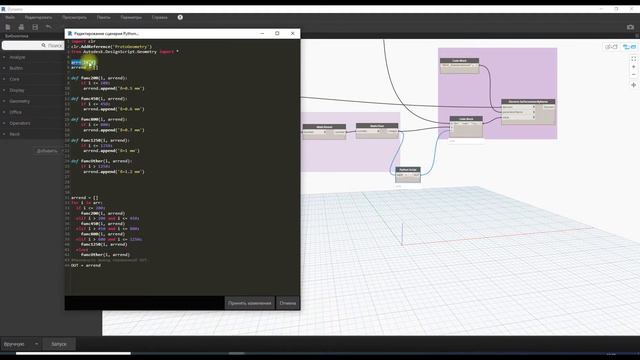Click the Element.SetParameterByName node header
The height and width of the screenshot is (360, 640).
tap(528, 102)
